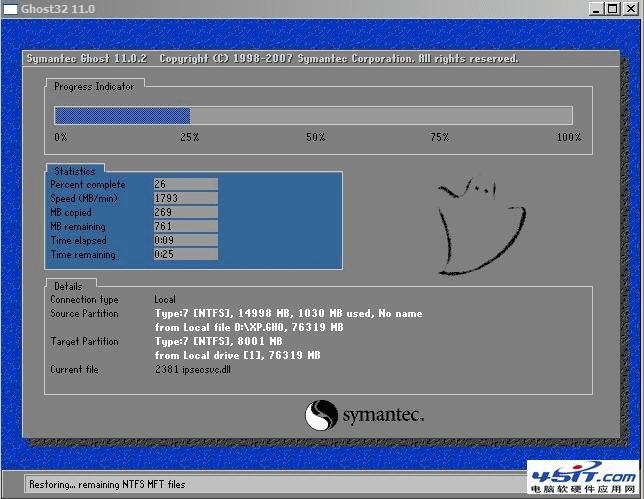This screenshot has height=499, width=644.
Task: Click the 'Time elapsed' label
Action: [78, 241]
